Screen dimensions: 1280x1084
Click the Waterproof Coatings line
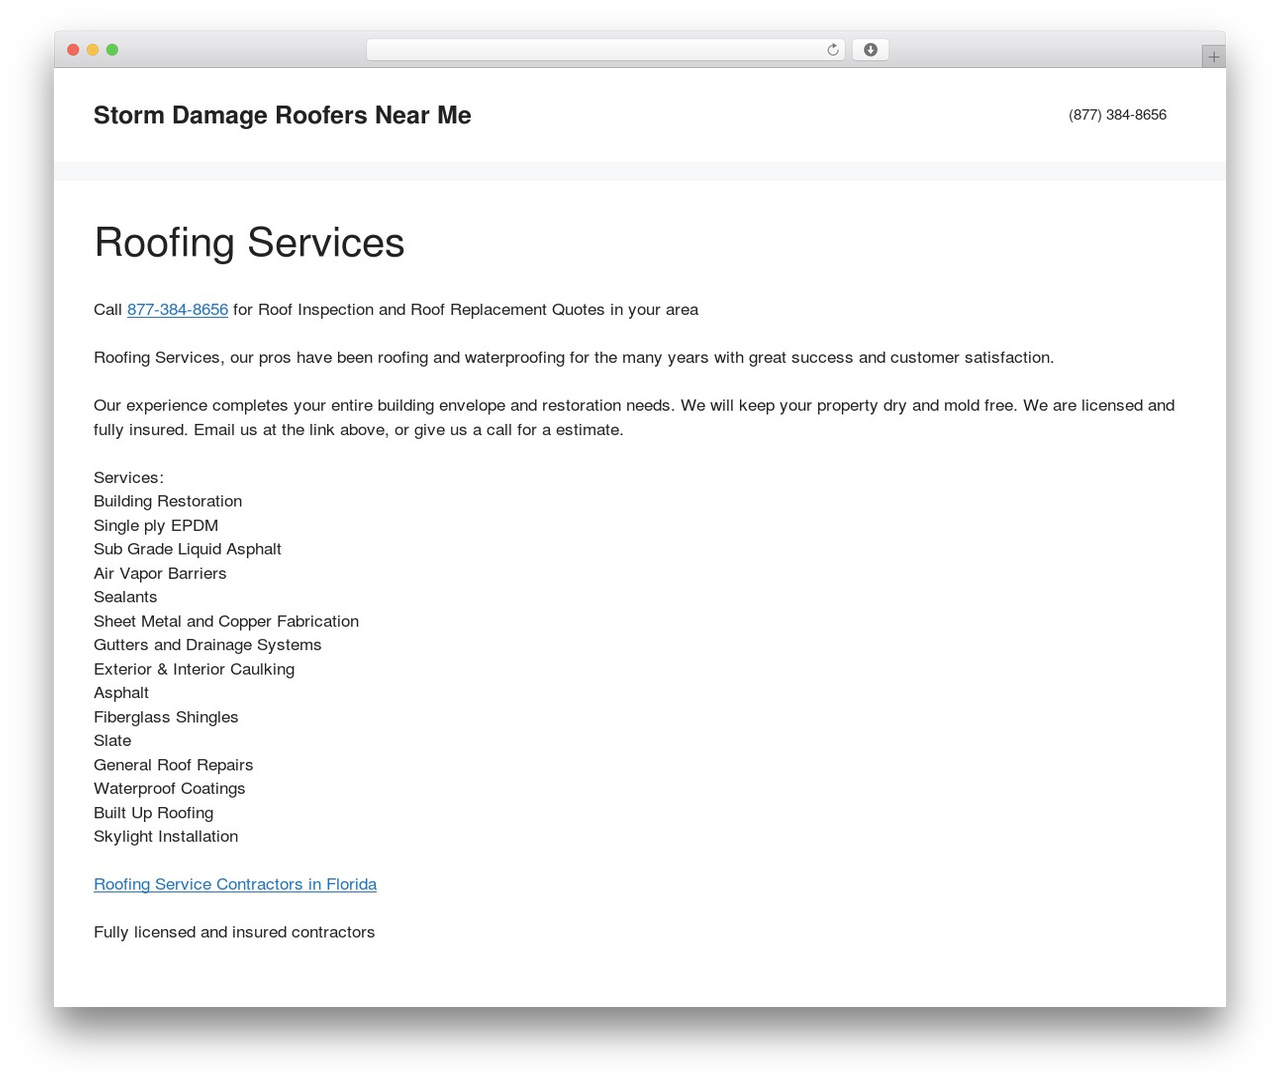[x=169, y=789]
